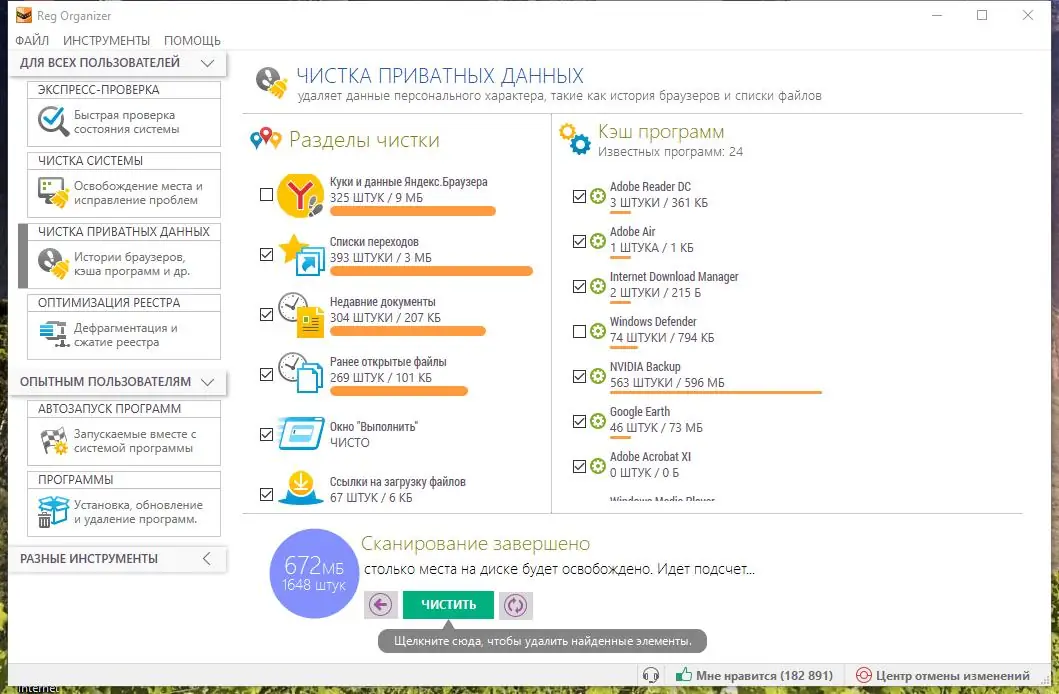1059x694 pixels.
Task: Enable Куки и данные Яндекс.Браузера cleanup
Action: (x=266, y=195)
